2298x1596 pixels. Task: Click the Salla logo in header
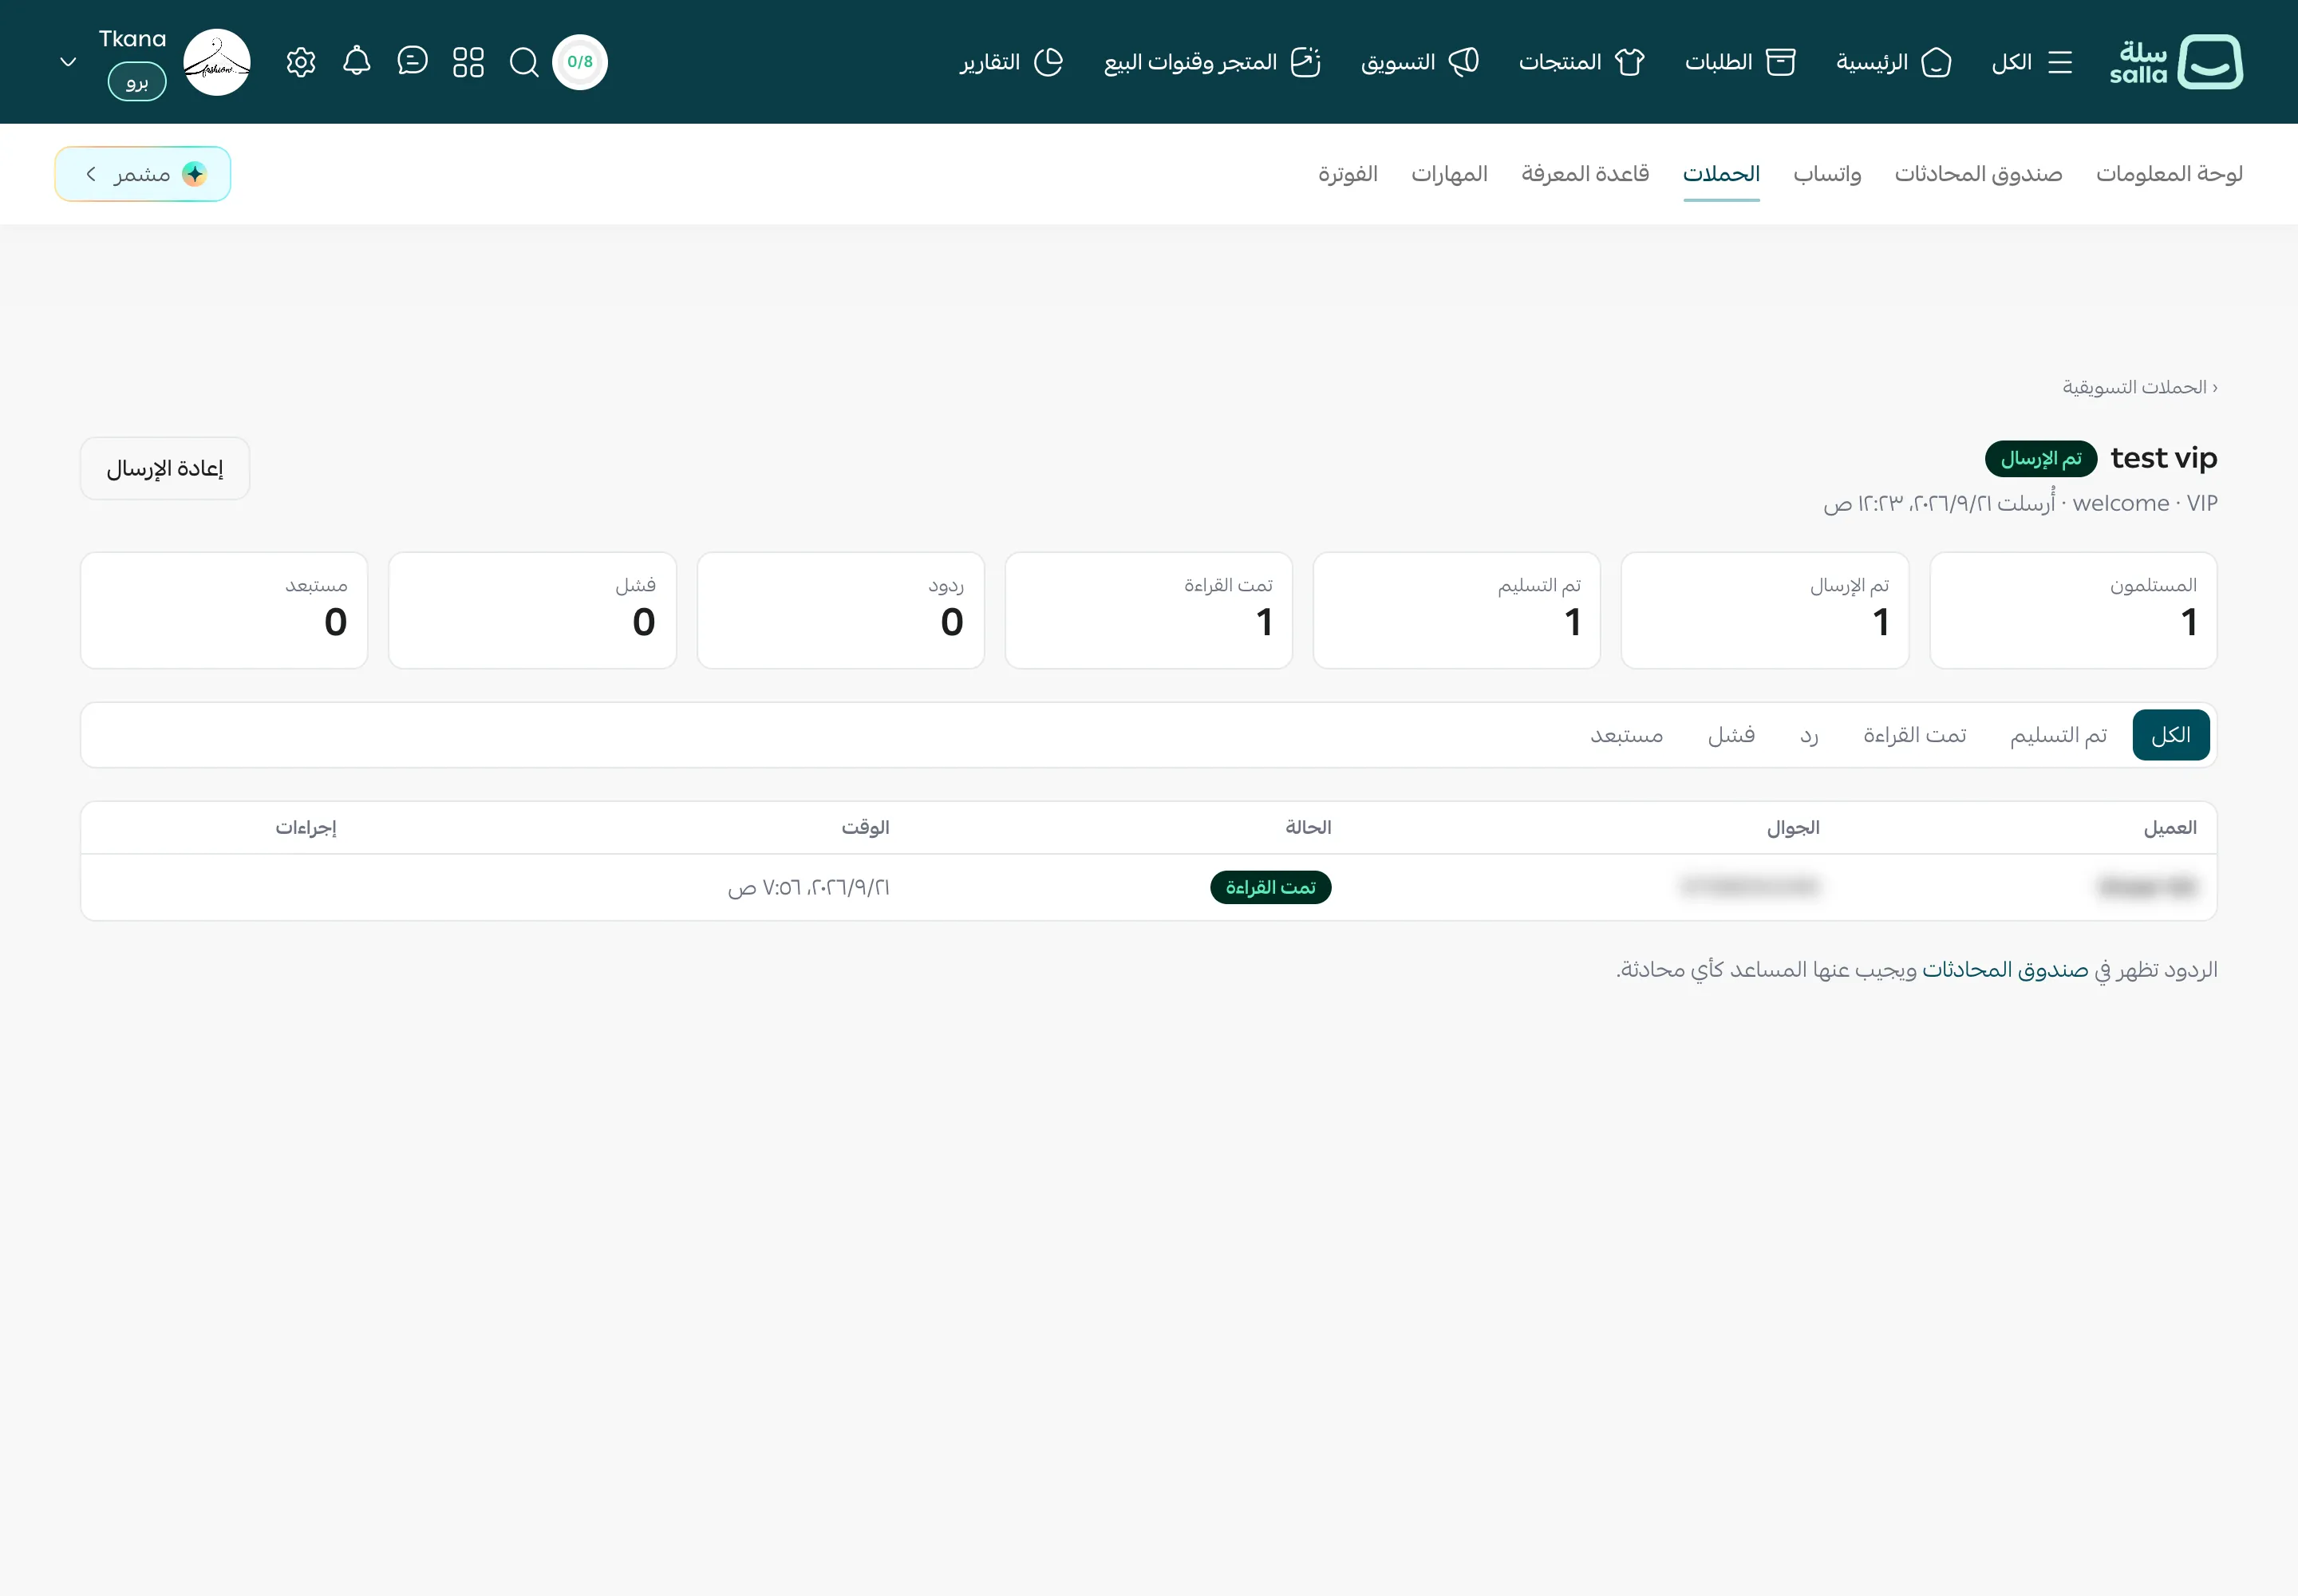click(x=2176, y=62)
